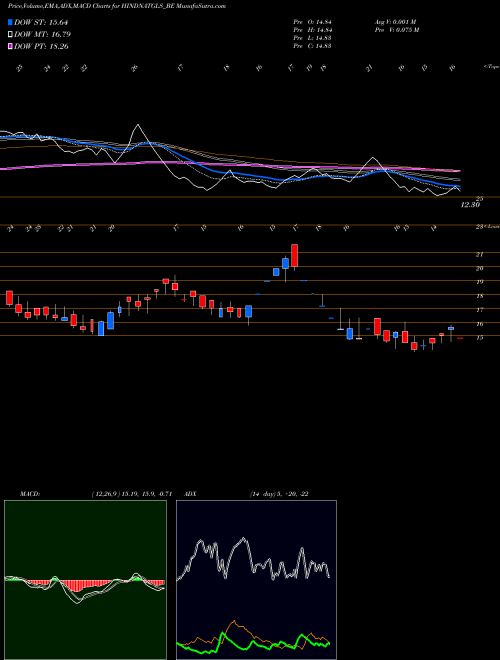Open the dark blue ADX indicator panel
The width and height of the screenshot is (500, 660).
tap(256, 580)
